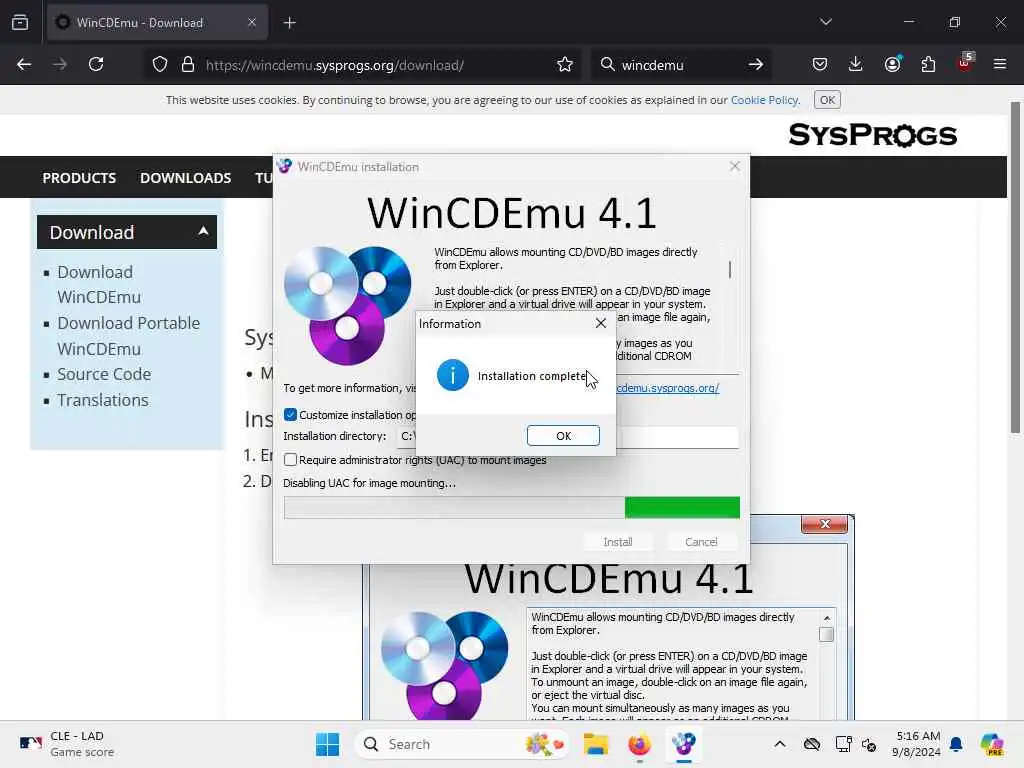Click the CLE - LAD game score widget
Image resolution: width=1024 pixels, height=768 pixels.
(67, 744)
